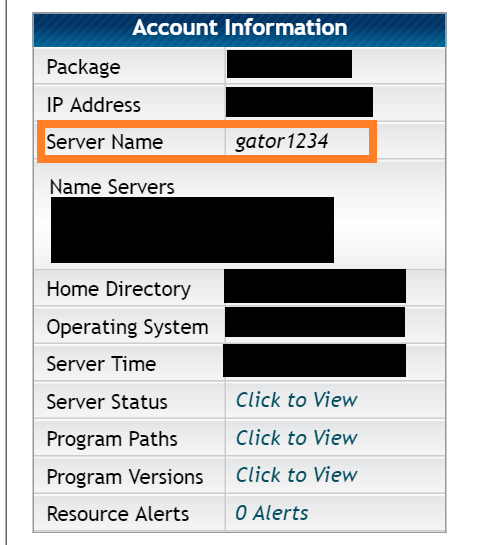Image resolution: width=484 pixels, height=545 pixels.
Task: Open Program Paths Click to View link
Action: (297, 437)
